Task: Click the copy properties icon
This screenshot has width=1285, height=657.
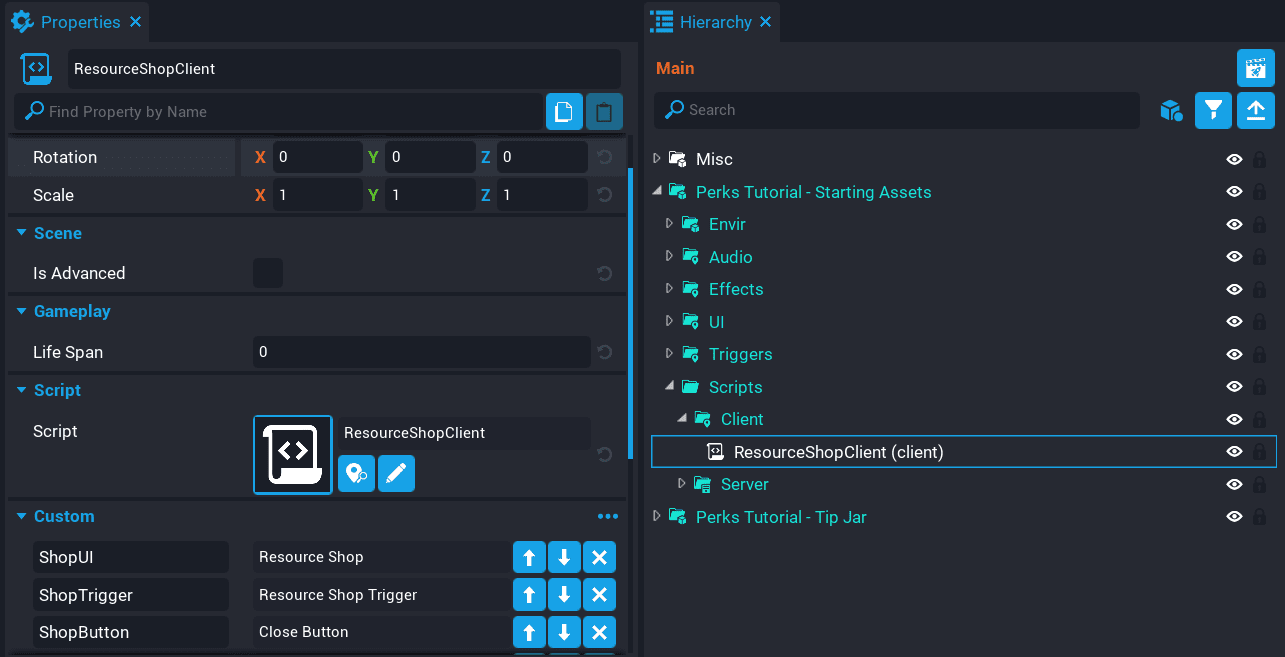Action: click(x=564, y=111)
